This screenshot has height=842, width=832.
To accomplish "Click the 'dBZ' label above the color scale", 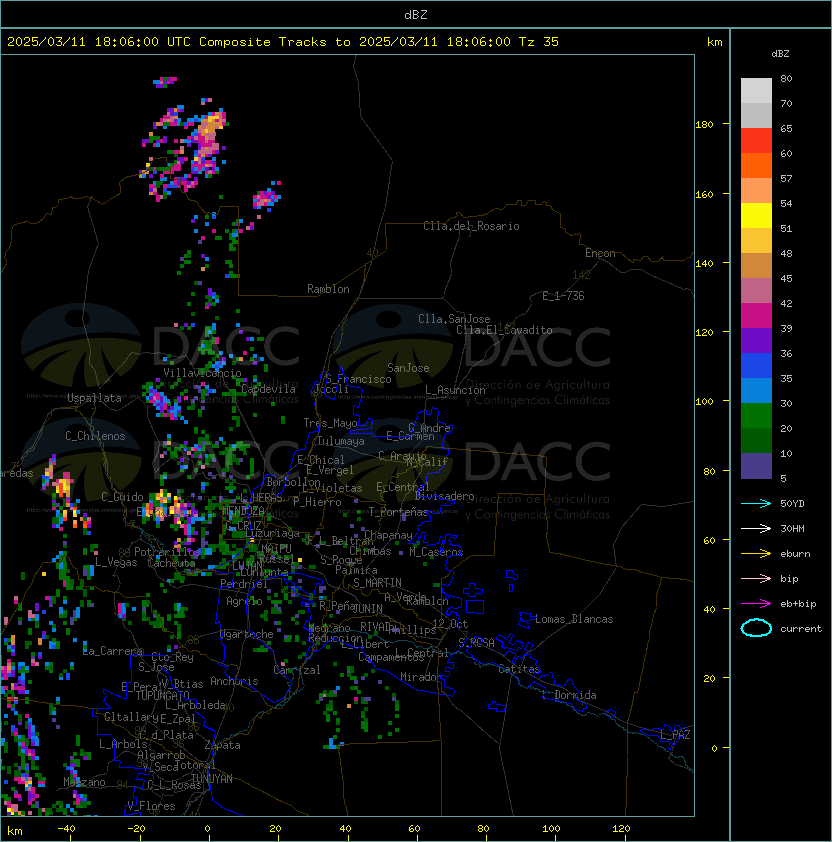I will click(780, 54).
